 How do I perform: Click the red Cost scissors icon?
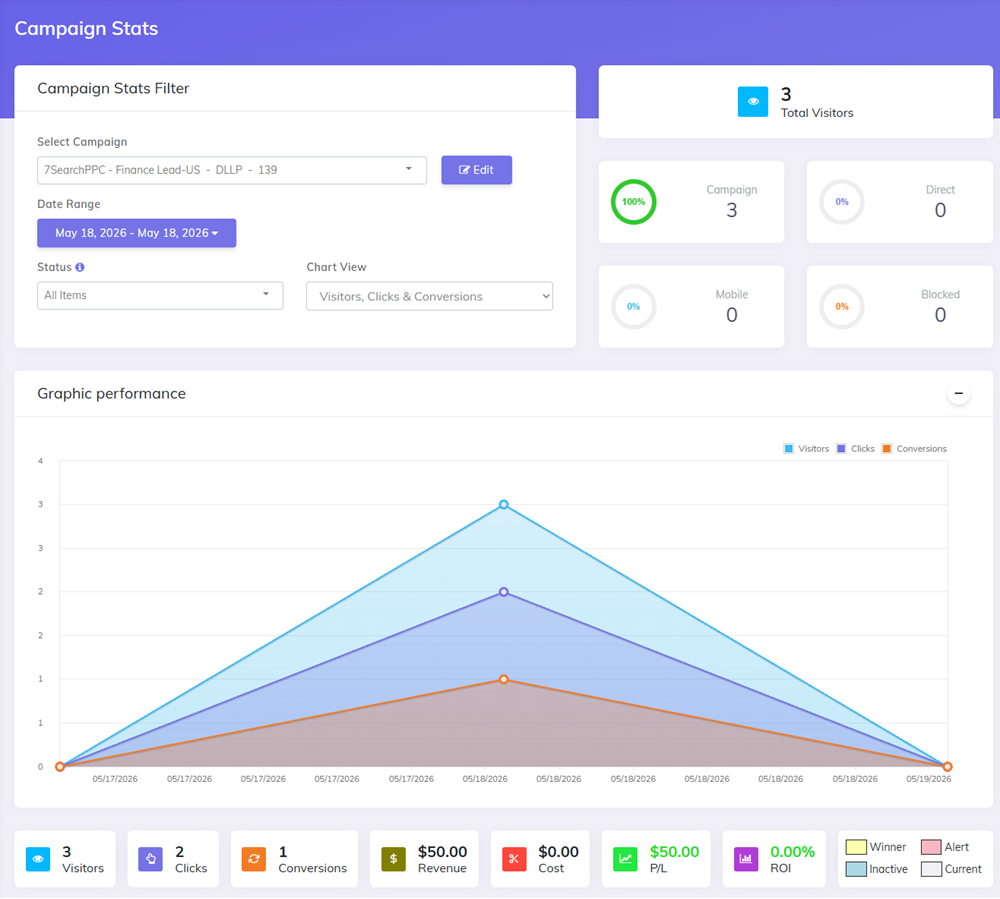514,859
